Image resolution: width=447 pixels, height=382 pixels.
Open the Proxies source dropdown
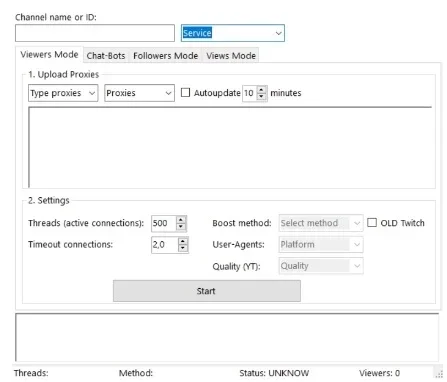coord(139,93)
